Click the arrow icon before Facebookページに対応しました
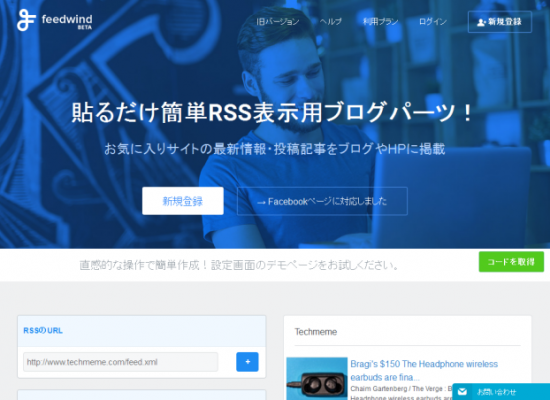The height and width of the screenshot is (400, 550). pyautogui.click(x=261, y=202)
